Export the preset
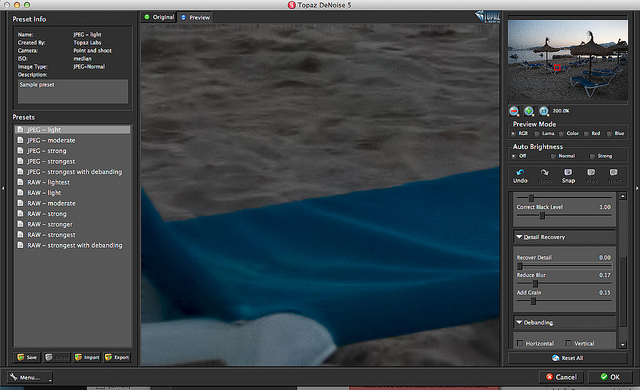 click(x=117, y=357)
